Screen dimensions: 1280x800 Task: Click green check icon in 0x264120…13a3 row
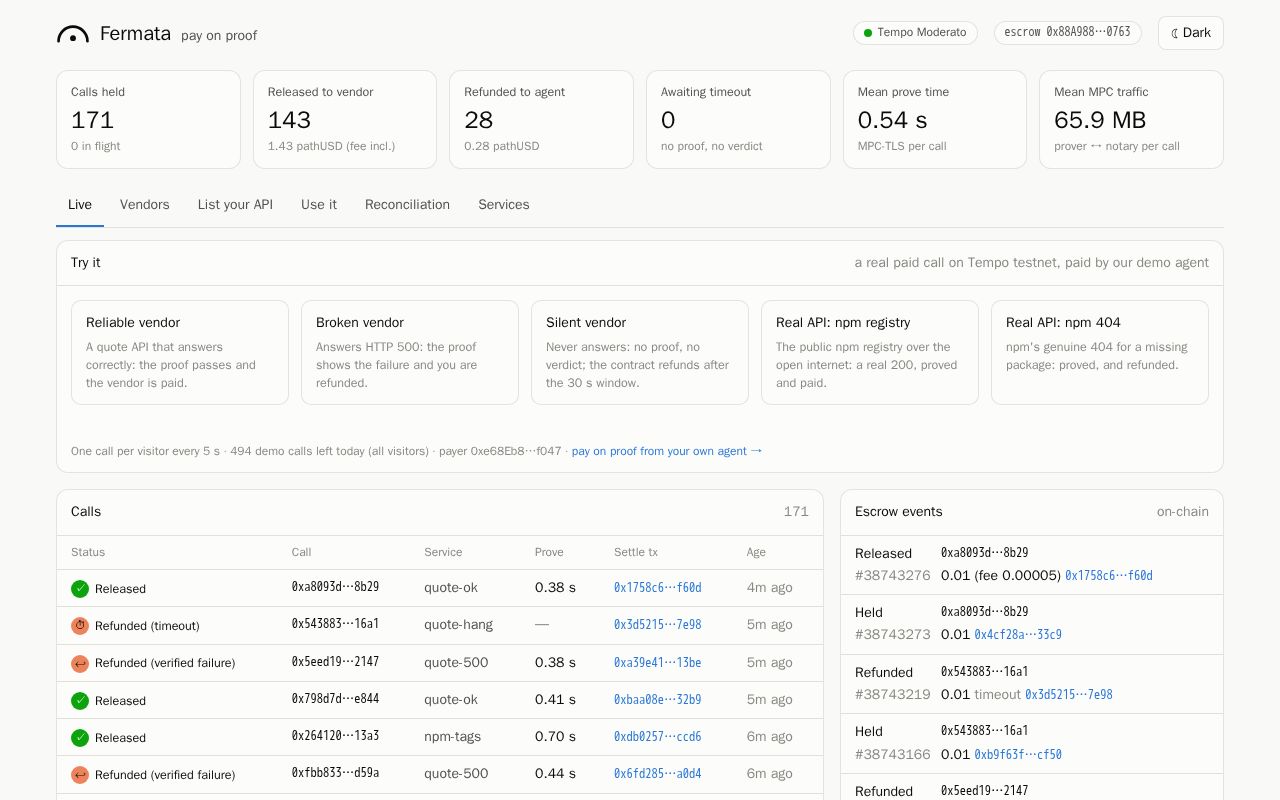[x=80, y=738]
